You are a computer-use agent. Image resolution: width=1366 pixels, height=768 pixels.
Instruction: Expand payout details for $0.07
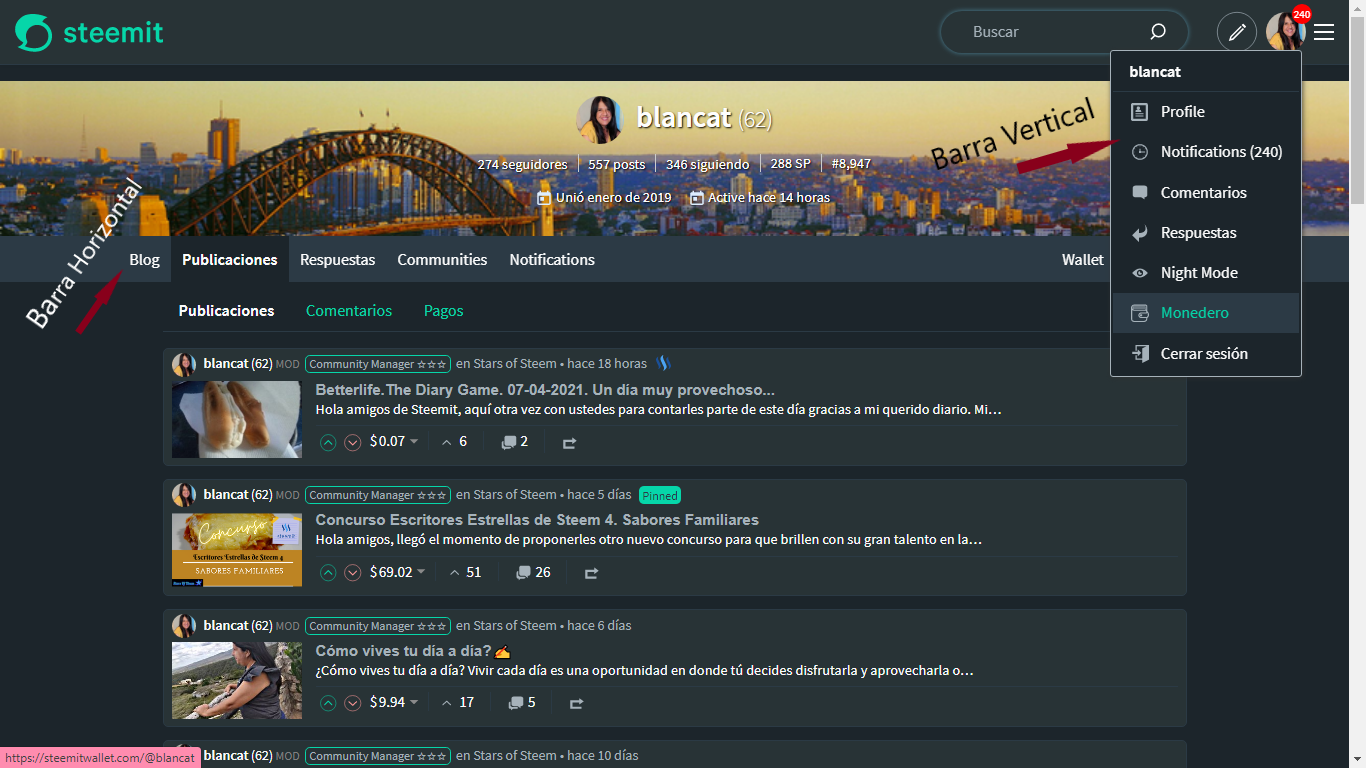[394, 441]
